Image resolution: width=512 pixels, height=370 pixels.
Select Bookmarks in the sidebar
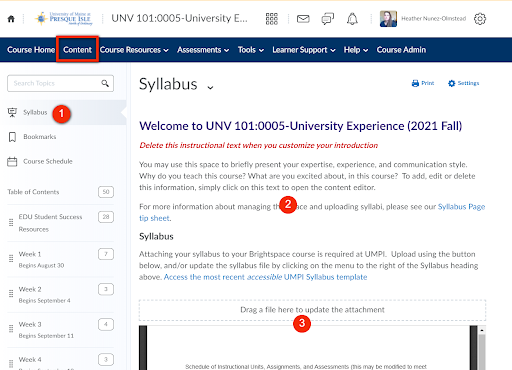(40, 137)
